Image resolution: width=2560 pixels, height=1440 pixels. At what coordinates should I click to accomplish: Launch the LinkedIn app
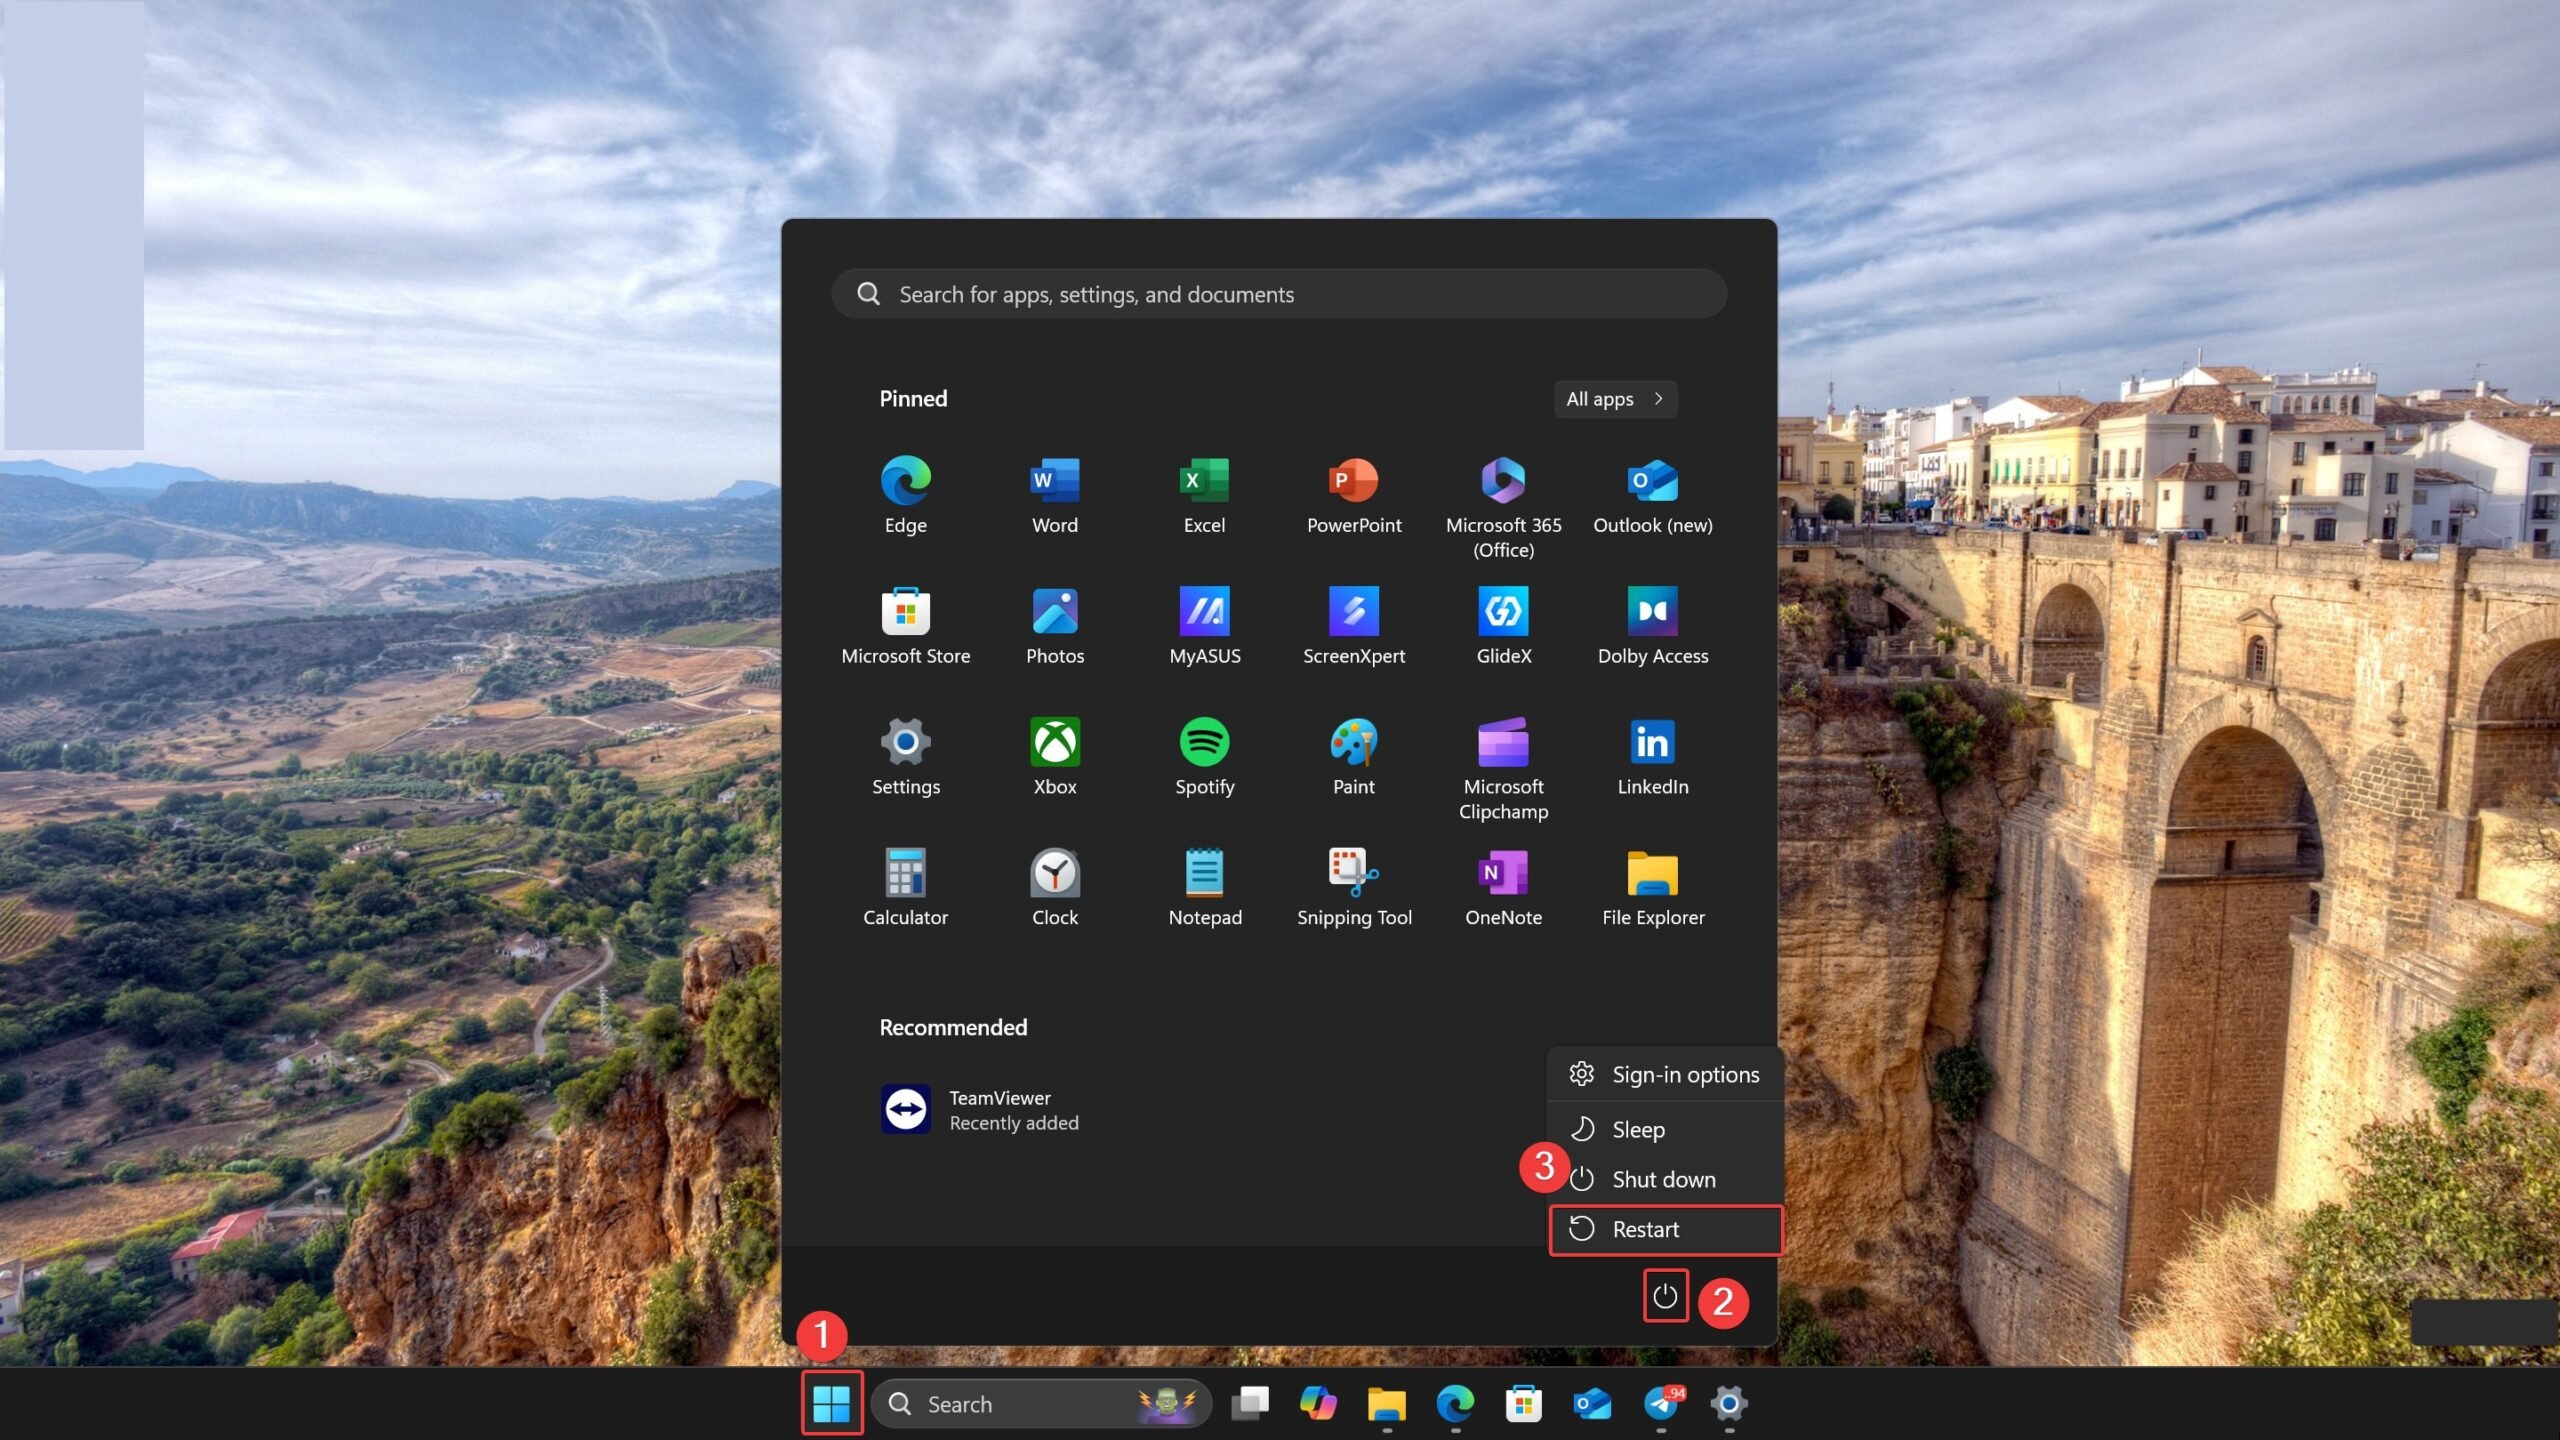1653,758
